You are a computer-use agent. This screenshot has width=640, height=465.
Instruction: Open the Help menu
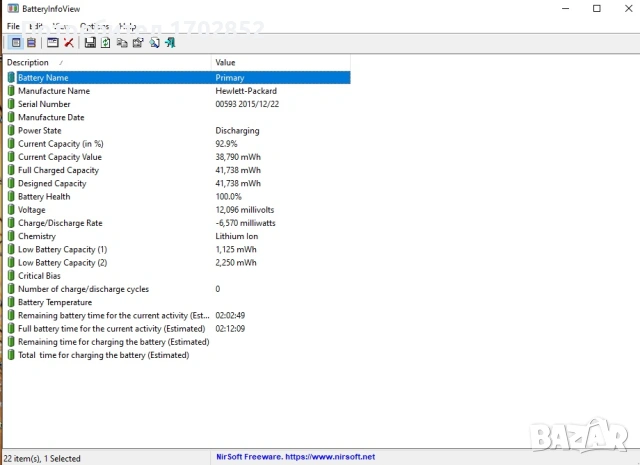pyautogui.click(x=127, y=26)
